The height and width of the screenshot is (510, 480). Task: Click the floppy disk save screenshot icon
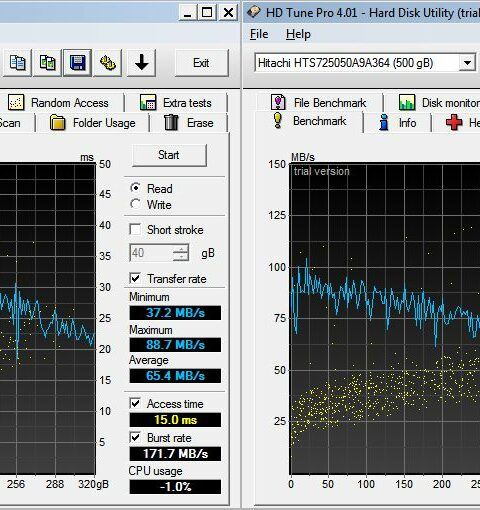[77, 63]
